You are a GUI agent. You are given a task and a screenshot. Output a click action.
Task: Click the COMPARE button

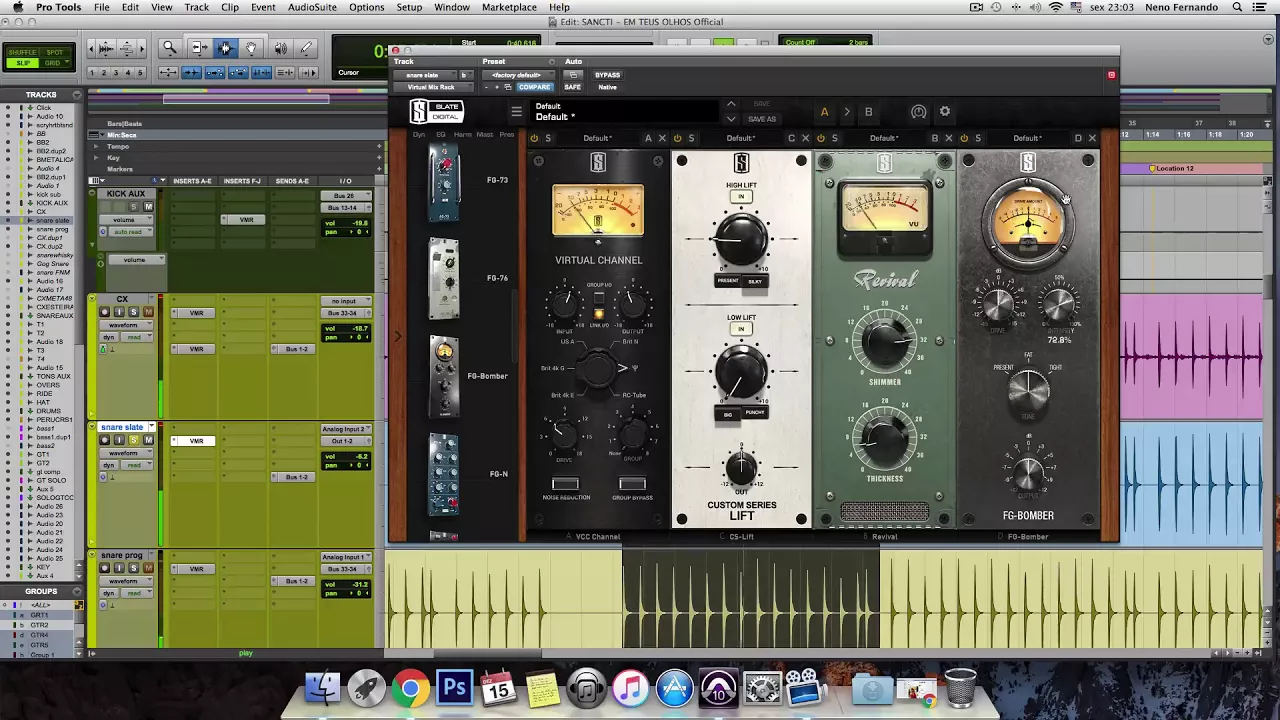point(534,87)
